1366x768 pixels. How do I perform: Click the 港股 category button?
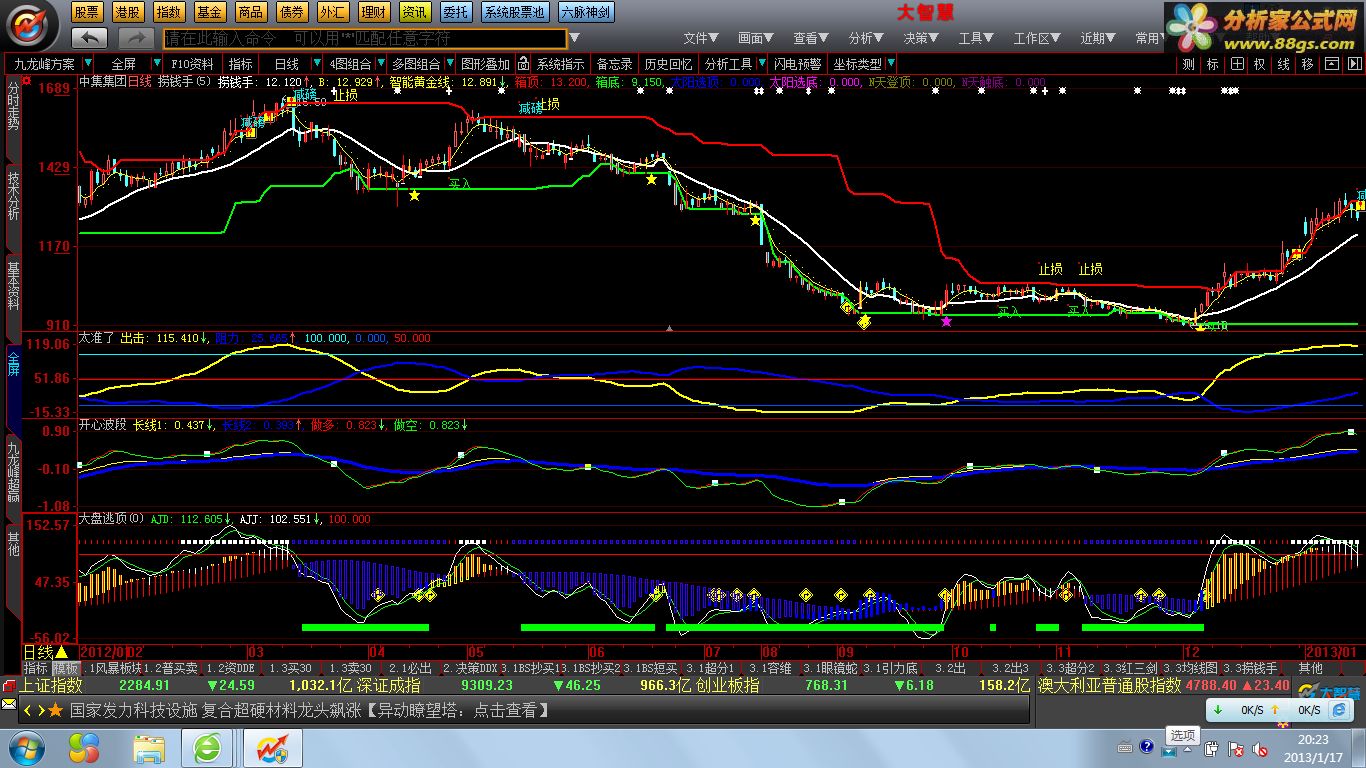click(x=128, y=12)
